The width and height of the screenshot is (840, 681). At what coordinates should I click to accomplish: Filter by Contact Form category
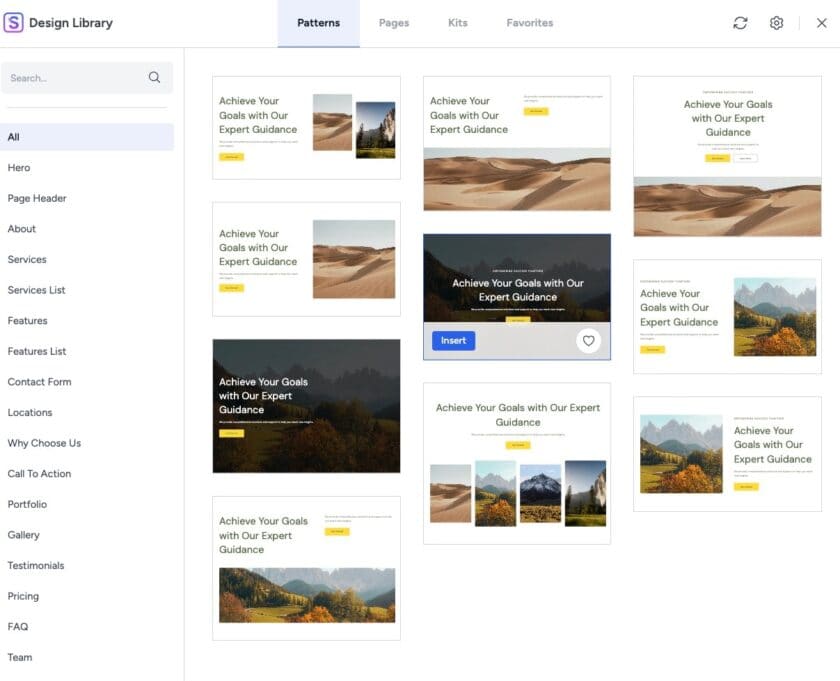coord(39,382)
